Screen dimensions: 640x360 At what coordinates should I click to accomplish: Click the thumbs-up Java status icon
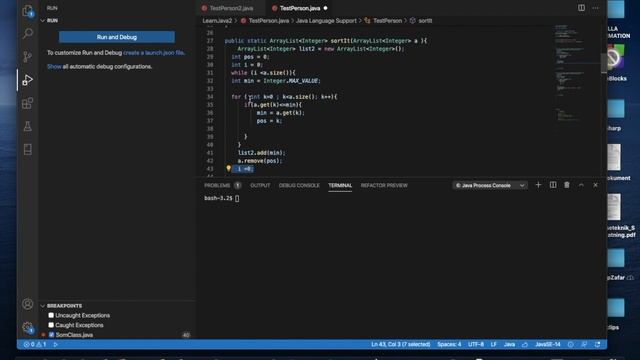pyautogui.click(x=524, y=344)
